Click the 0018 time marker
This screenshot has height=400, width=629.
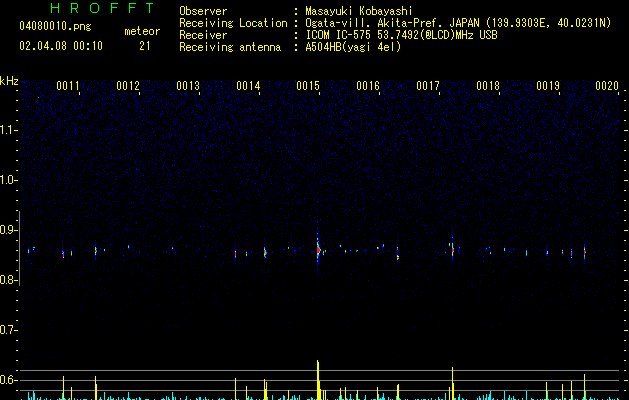coord(488,86)
